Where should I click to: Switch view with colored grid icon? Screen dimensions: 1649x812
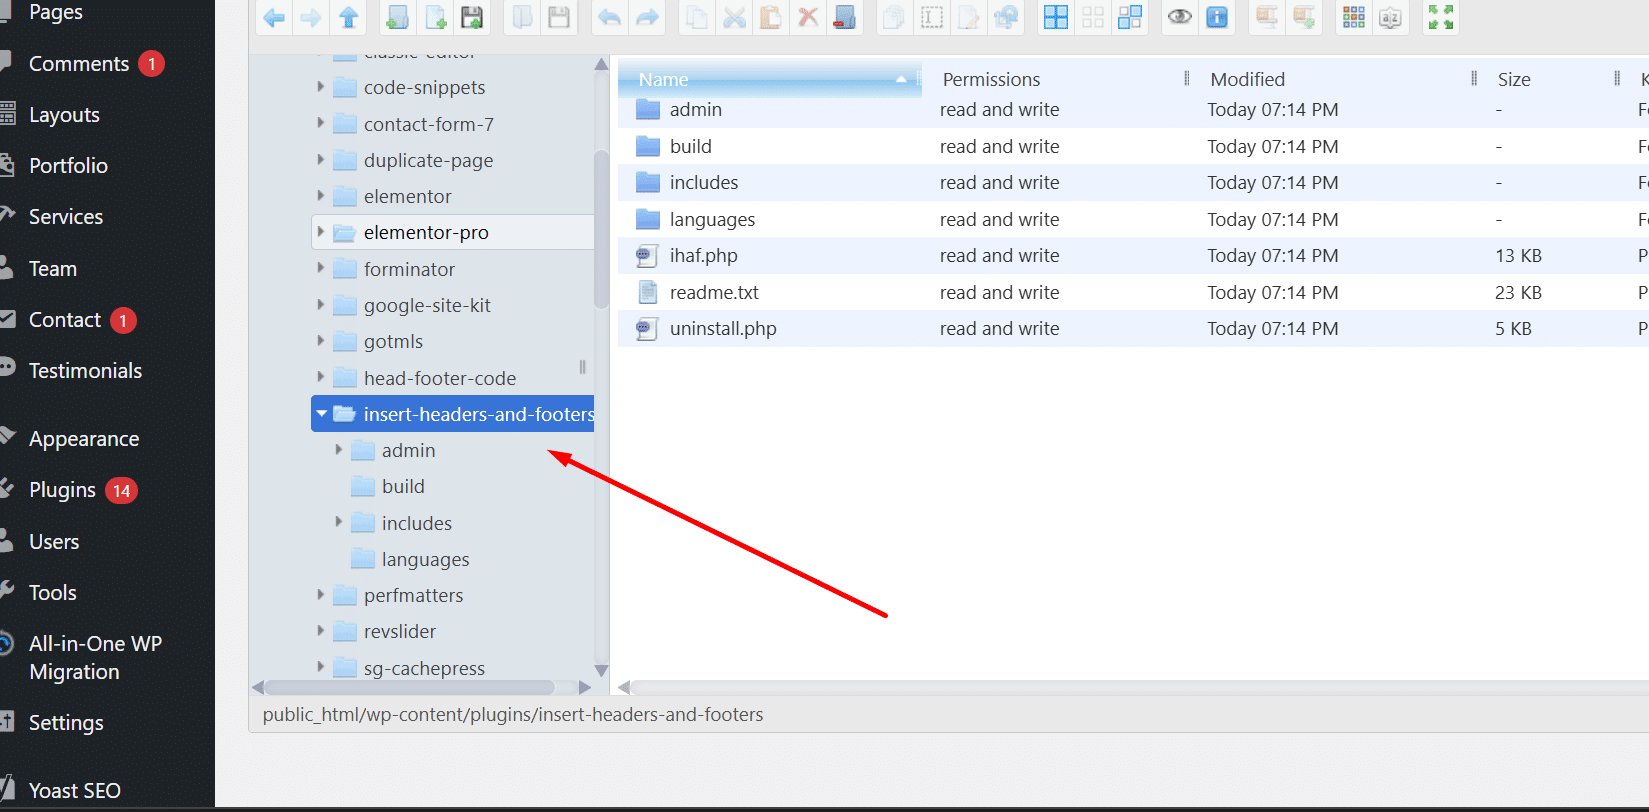pyautogui.click(x=1354, y=17)
